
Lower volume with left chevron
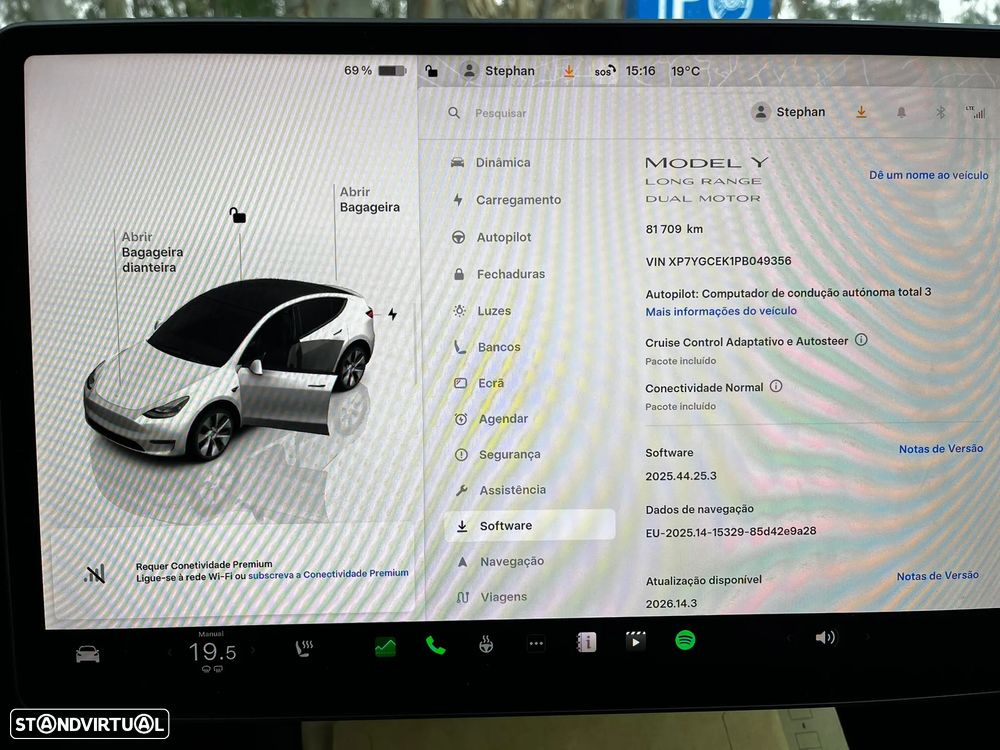pos(789,638)
